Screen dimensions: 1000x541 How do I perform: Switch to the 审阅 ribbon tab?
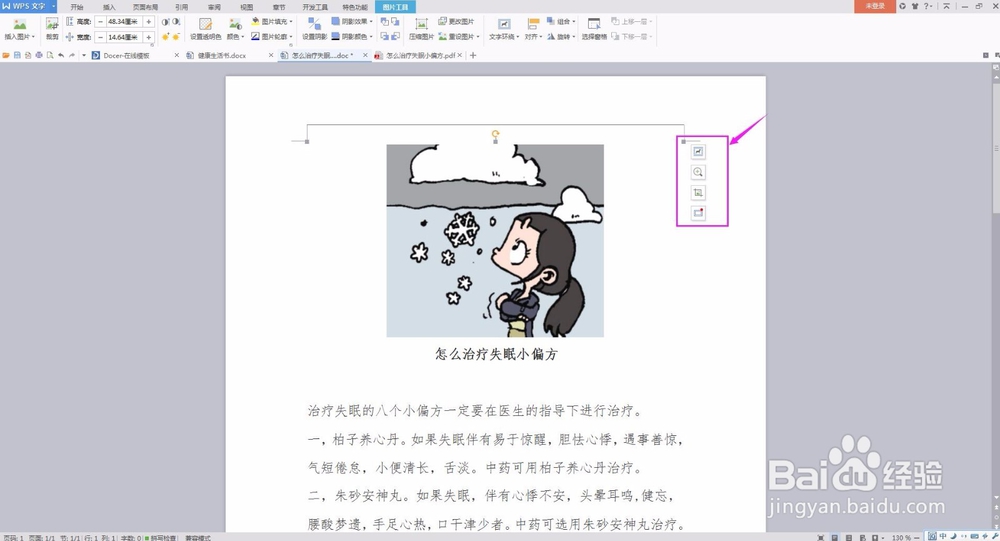point(214,7)
